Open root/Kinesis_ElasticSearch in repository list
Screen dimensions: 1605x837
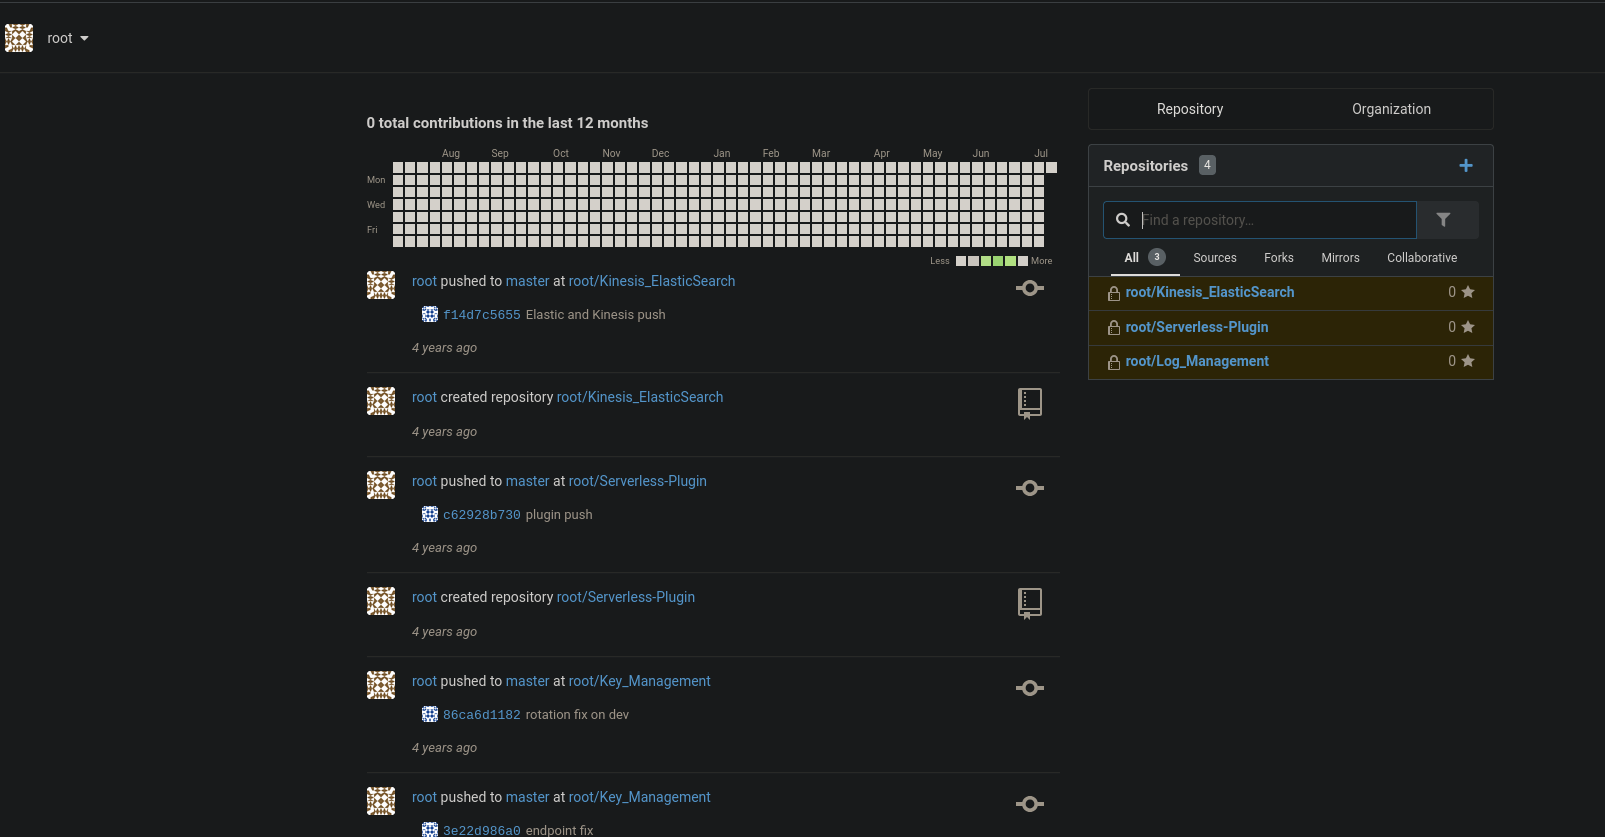[x=1209, y=292]
